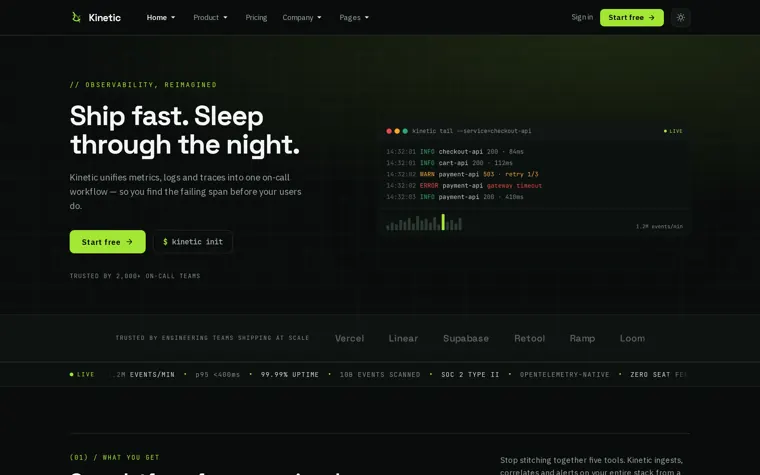
Task: Click the INFO cart-api 200 log line
Action: pos(449,163)
